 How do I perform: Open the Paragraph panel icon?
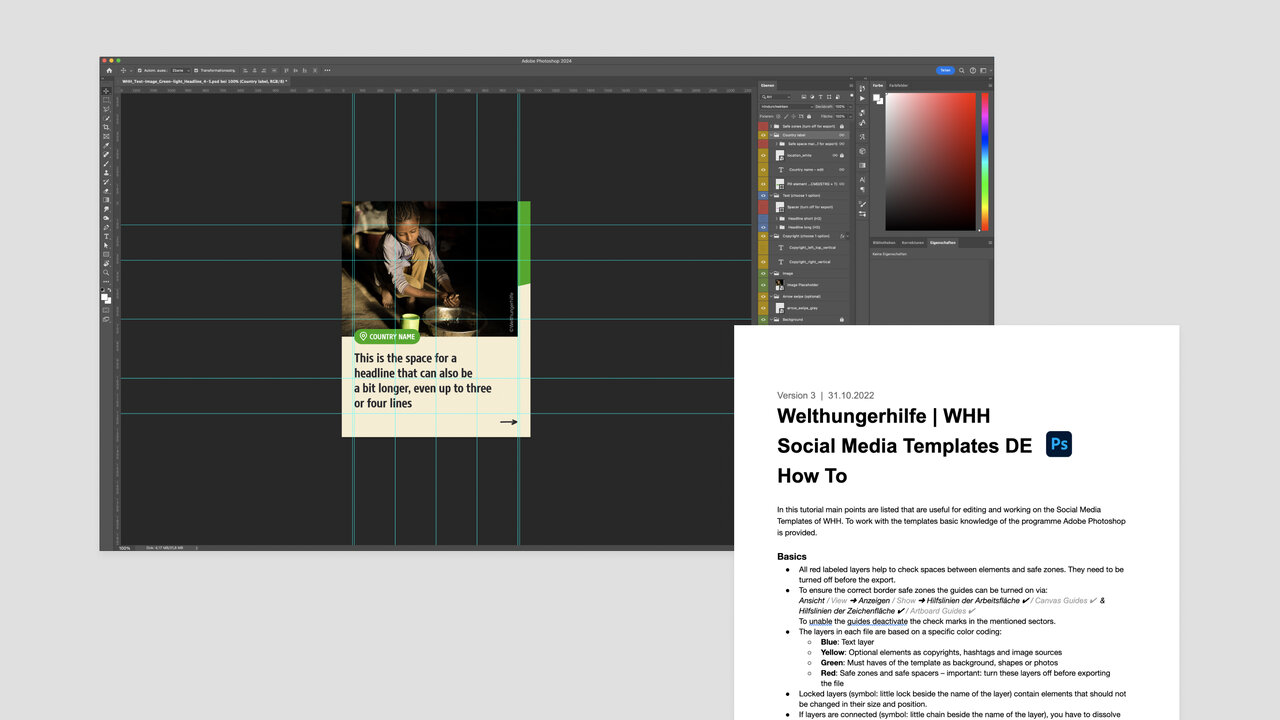point(862,189)
